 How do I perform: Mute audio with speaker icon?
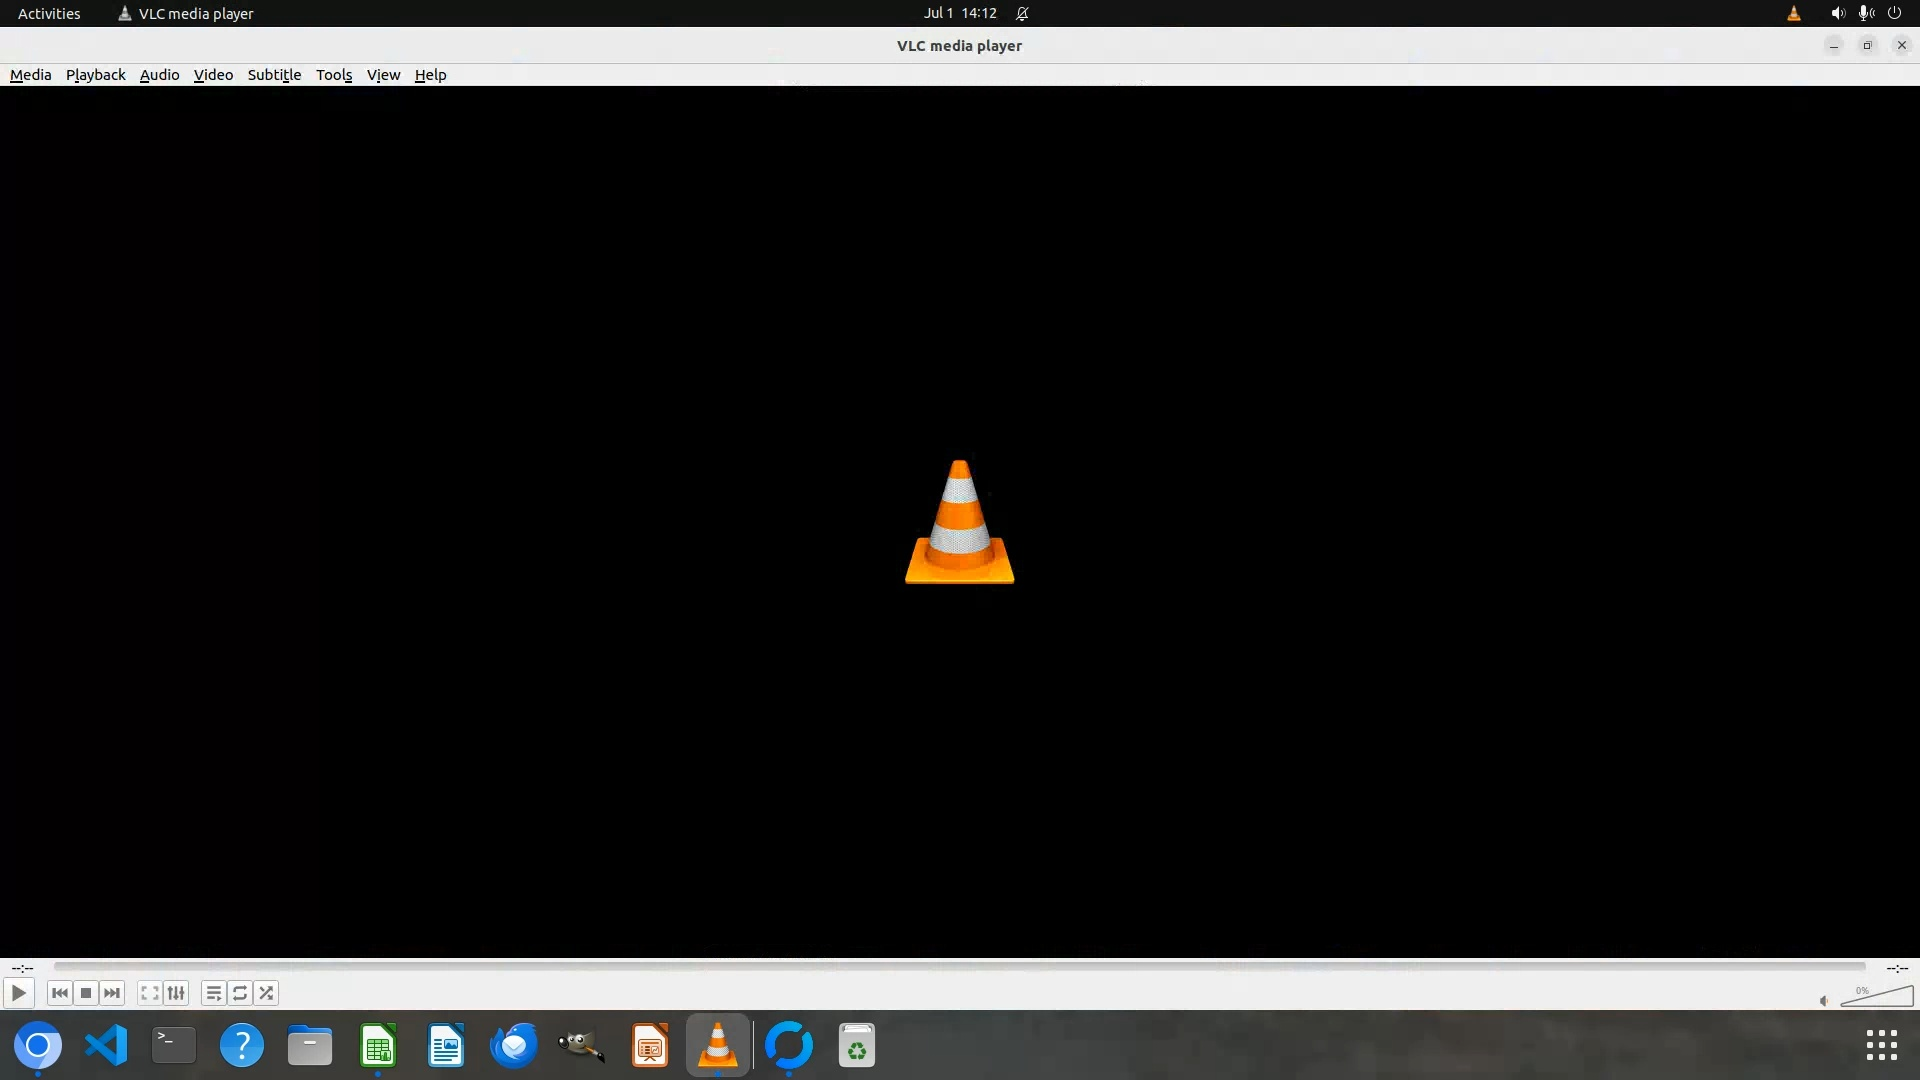pos(1824,1000)
